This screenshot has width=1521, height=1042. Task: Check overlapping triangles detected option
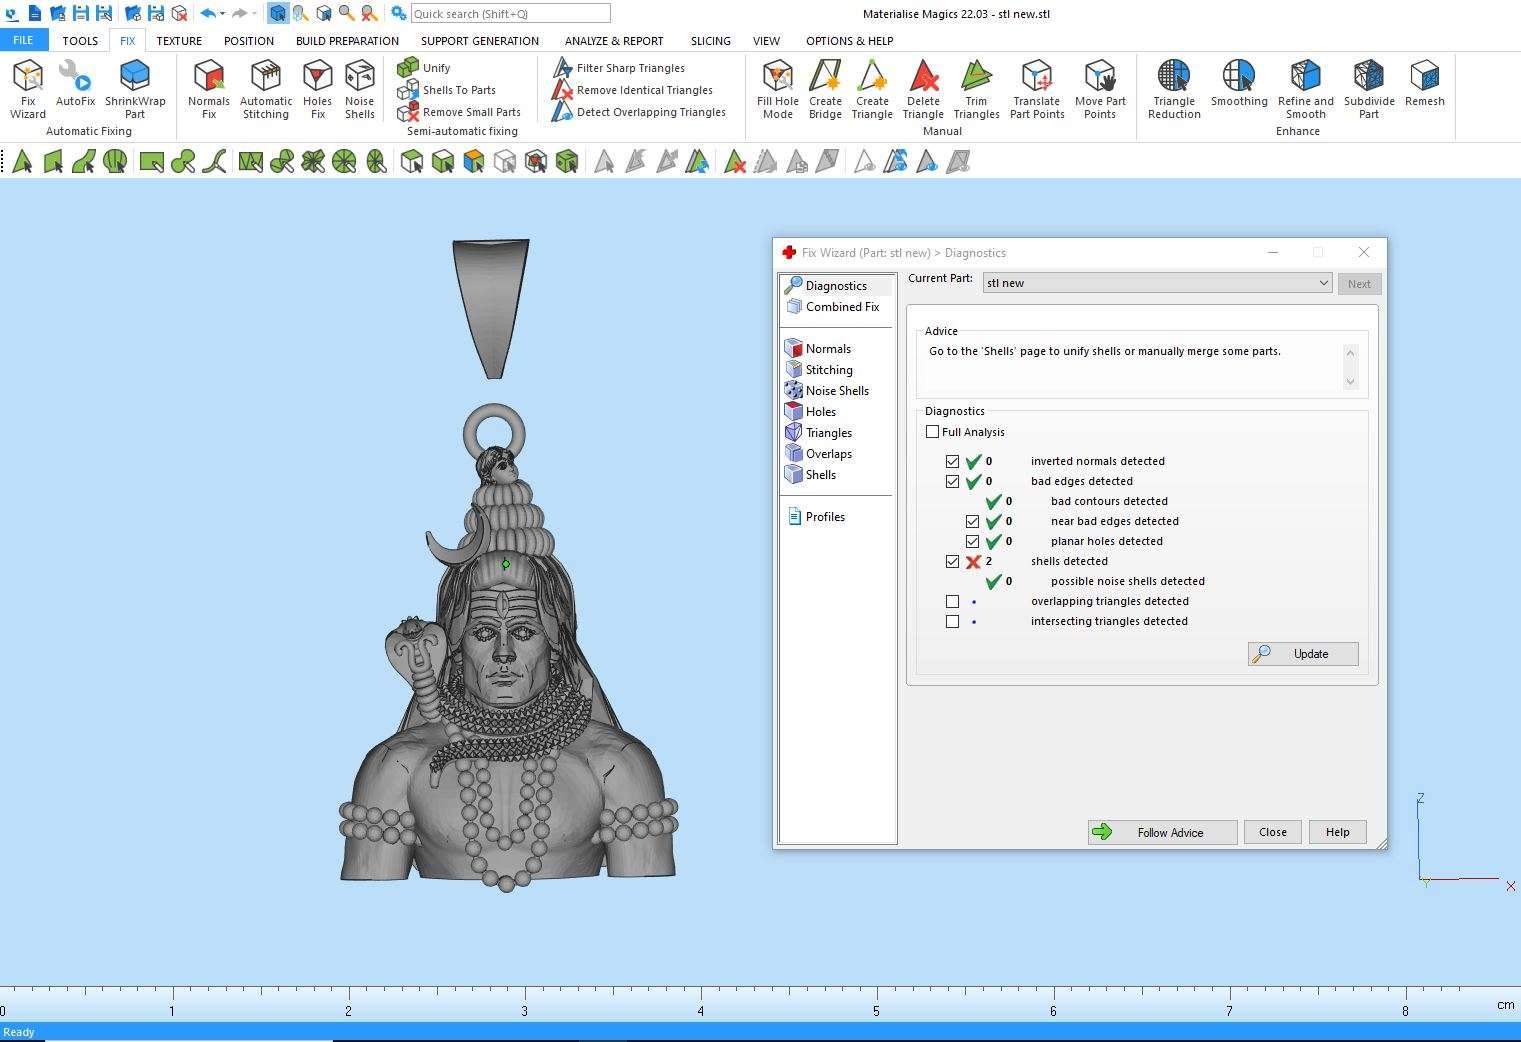click(952, 601)
